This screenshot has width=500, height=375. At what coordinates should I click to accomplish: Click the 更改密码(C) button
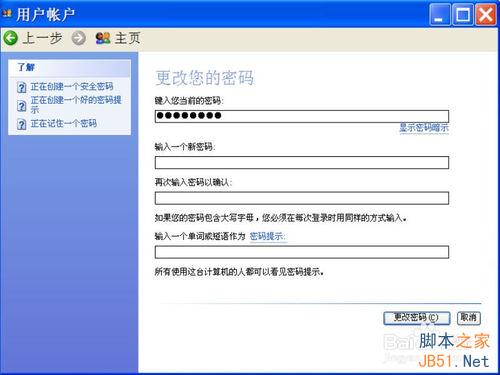417,318
